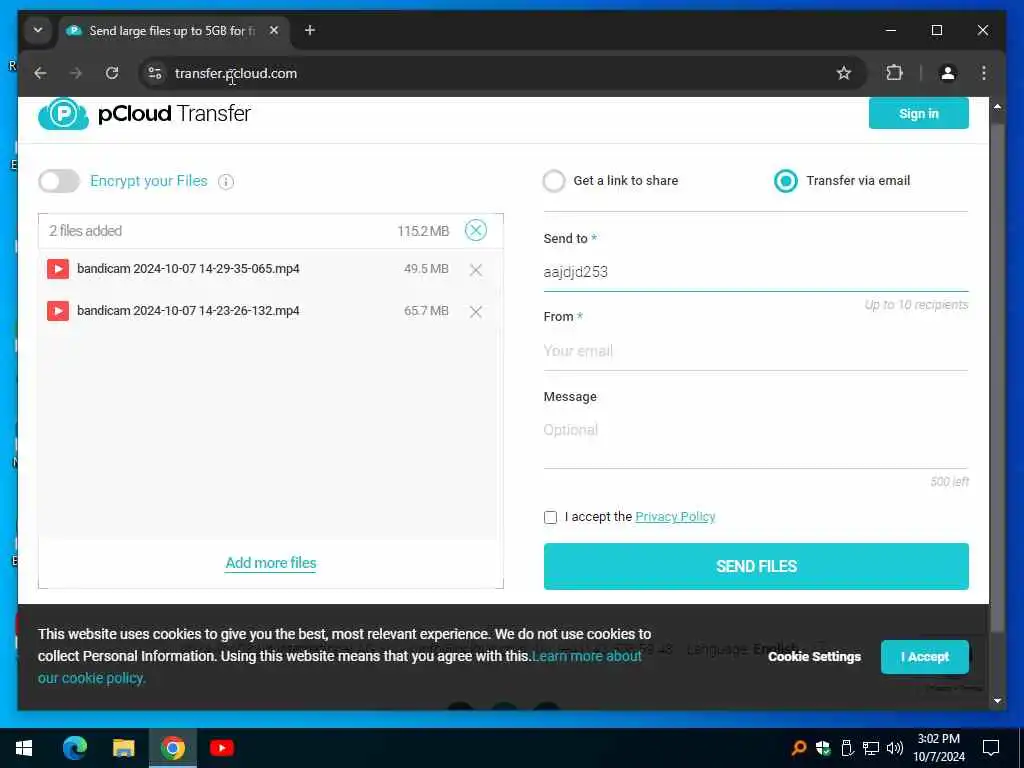This screenshot has width=1024, height=768.
Task: Open the Privacy Policy link
Action: pyautogui.click(x=675, y=517)
